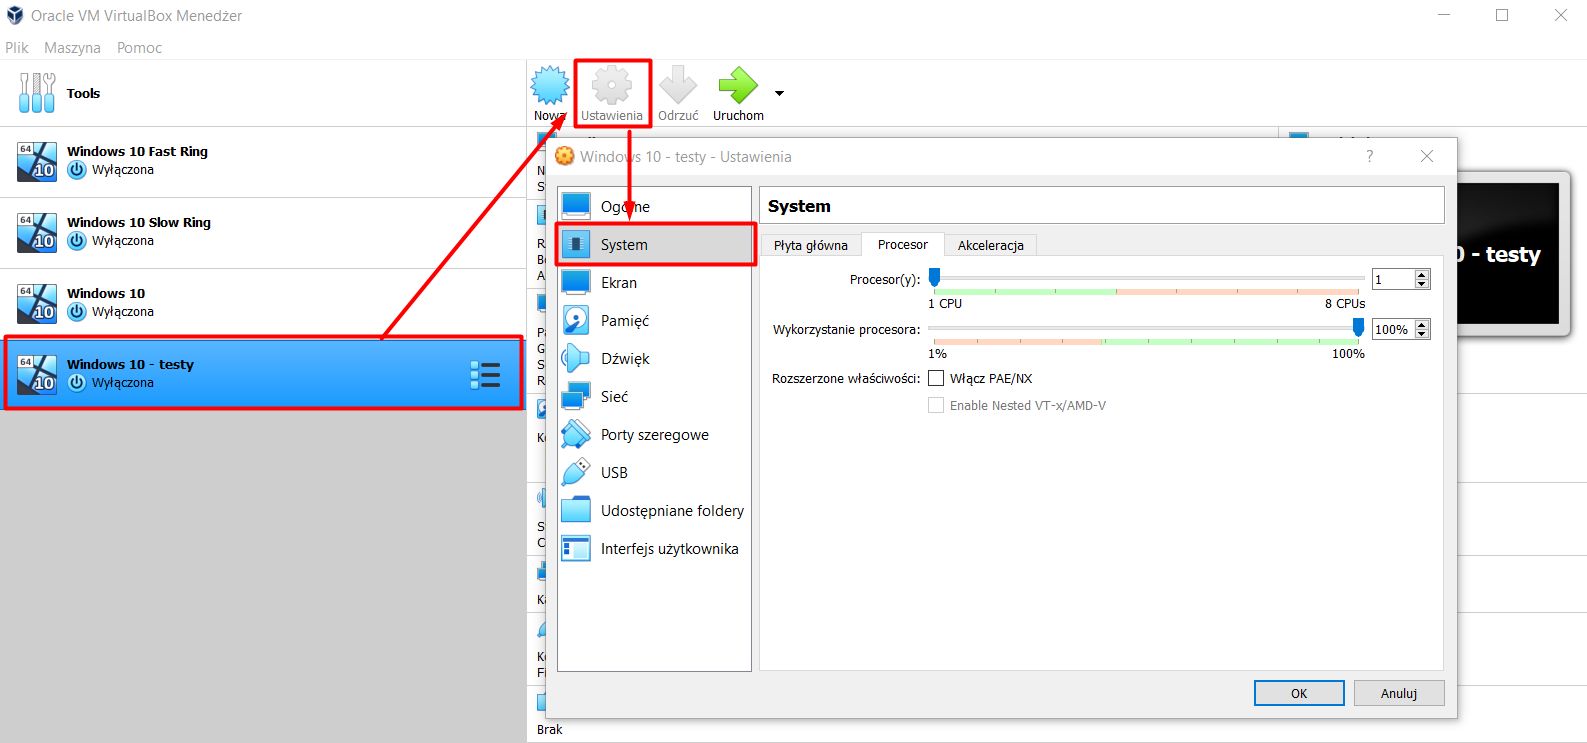Click the VirtualBox app icon in the title bar
The height and width of the screenshot is (743, 1587).
tap(15, 15)
